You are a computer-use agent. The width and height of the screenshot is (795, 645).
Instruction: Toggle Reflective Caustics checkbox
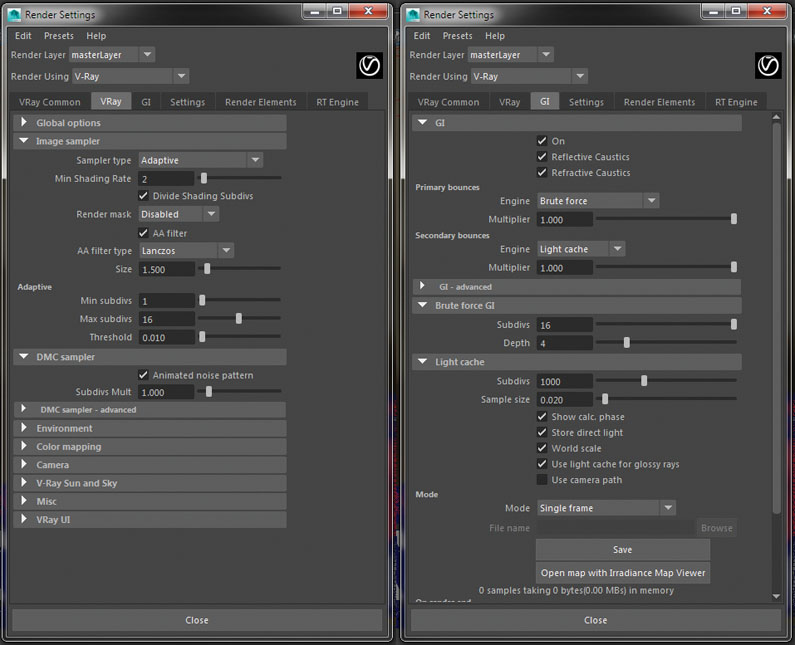(542, 157)
